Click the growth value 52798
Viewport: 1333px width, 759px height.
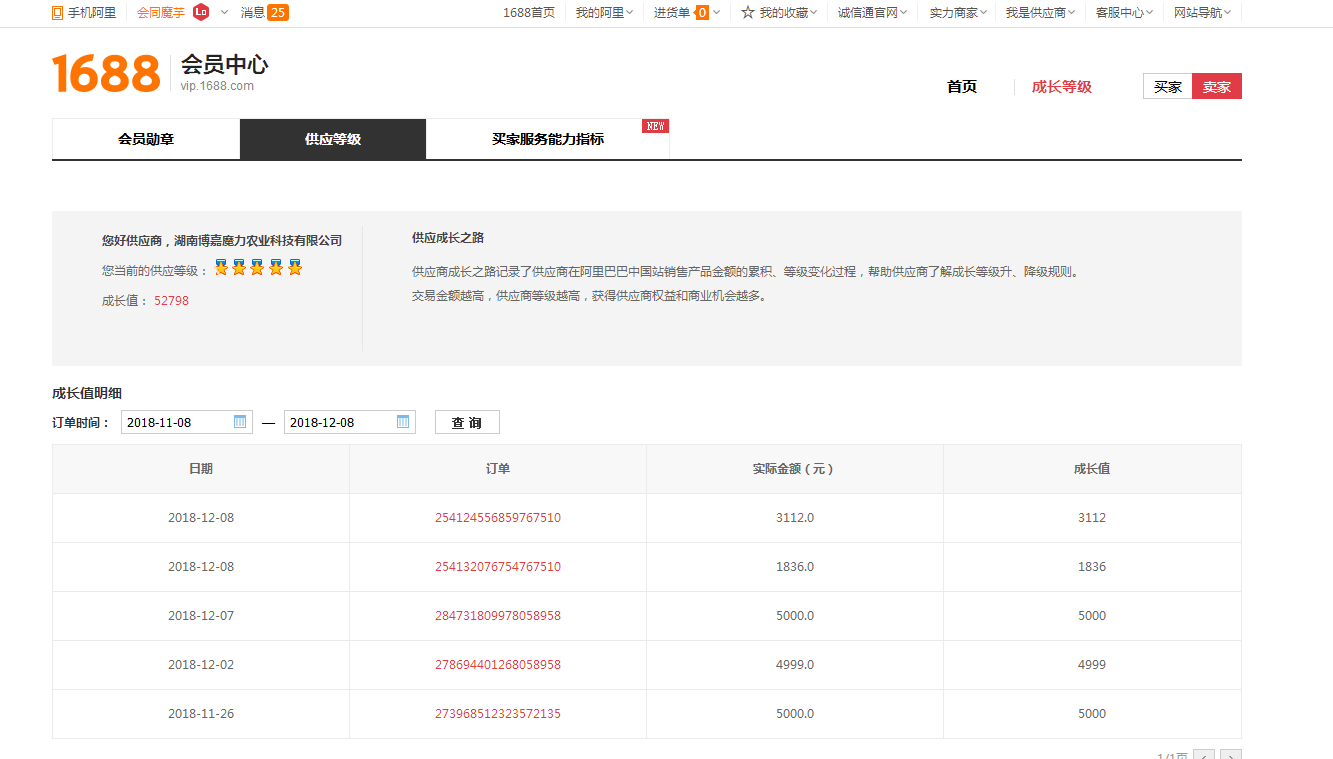click(x=171, y=301)
